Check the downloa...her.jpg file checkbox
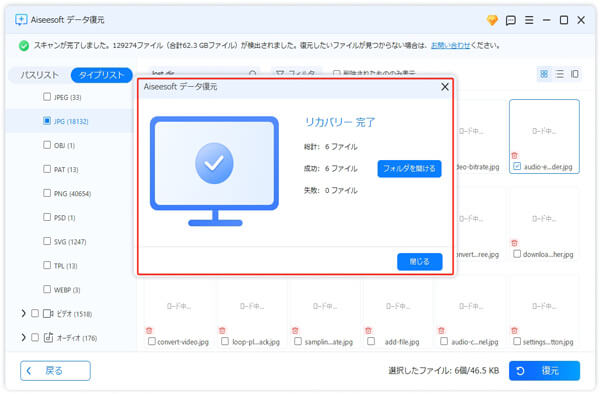Image resolution: width=600 pixels, height=394 pixels. [517, 254]
